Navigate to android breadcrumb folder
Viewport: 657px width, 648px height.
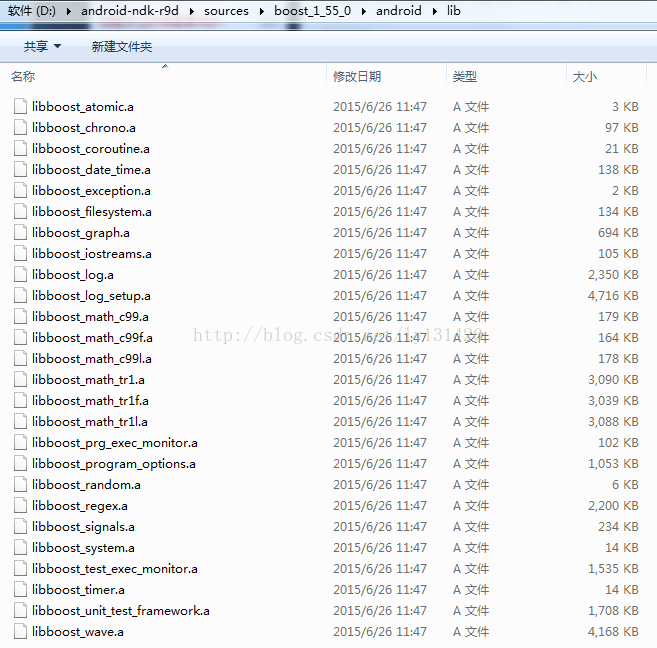click(x=398, y=10)
